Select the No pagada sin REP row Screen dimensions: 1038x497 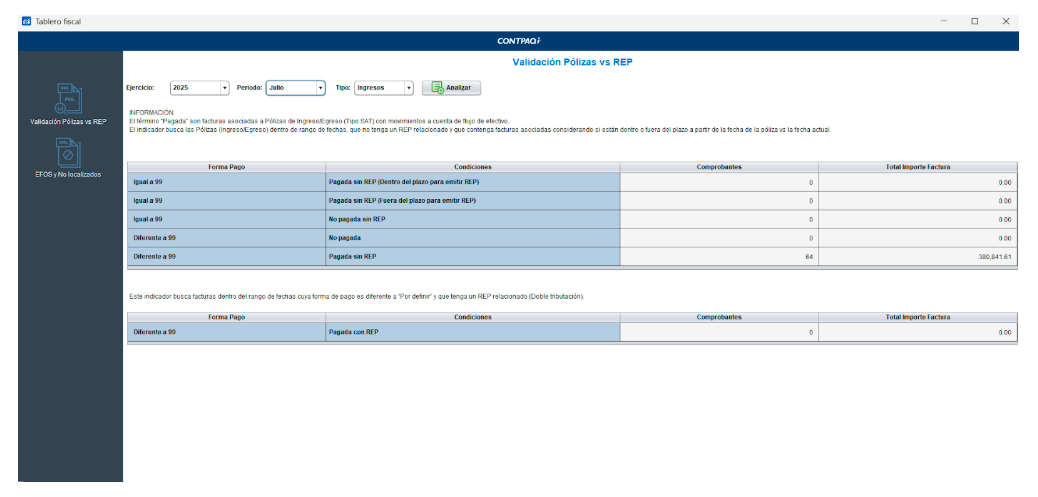coord(472,219)
